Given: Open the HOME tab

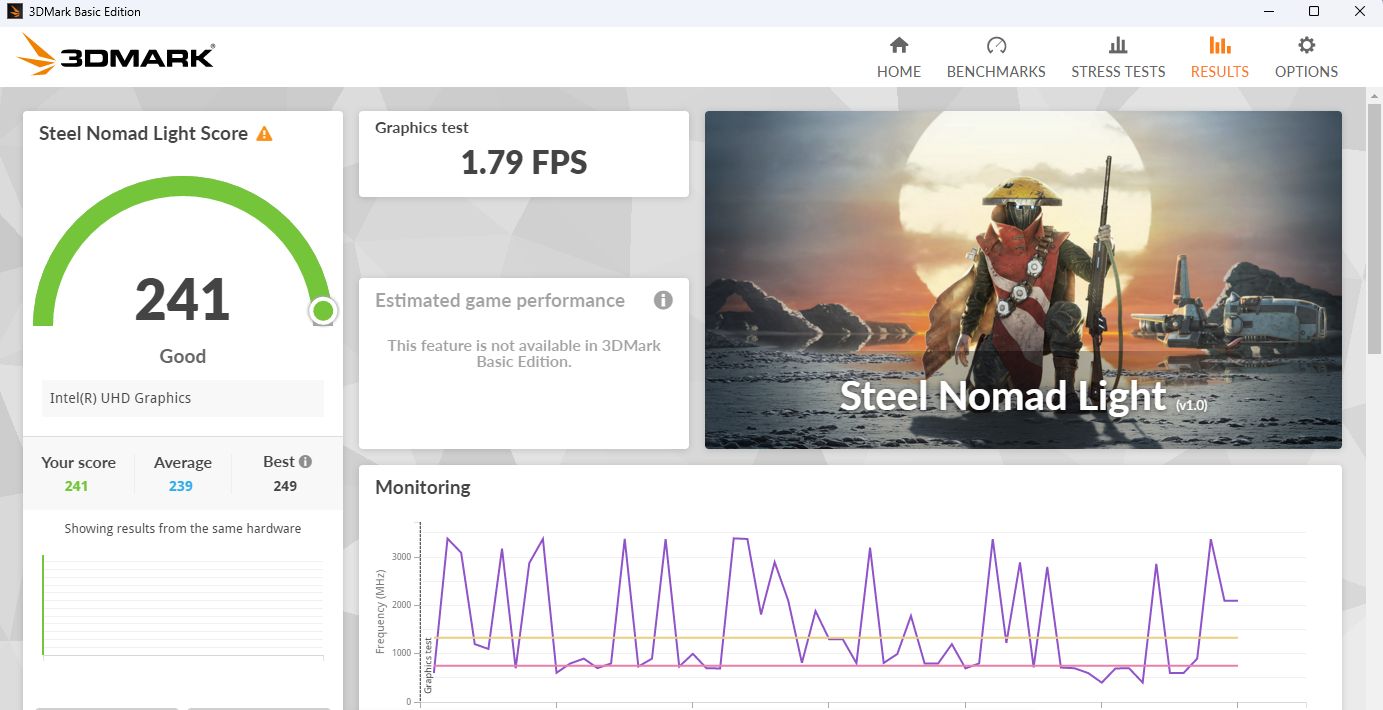Looking at the screenshot, I should pos(898,58).
